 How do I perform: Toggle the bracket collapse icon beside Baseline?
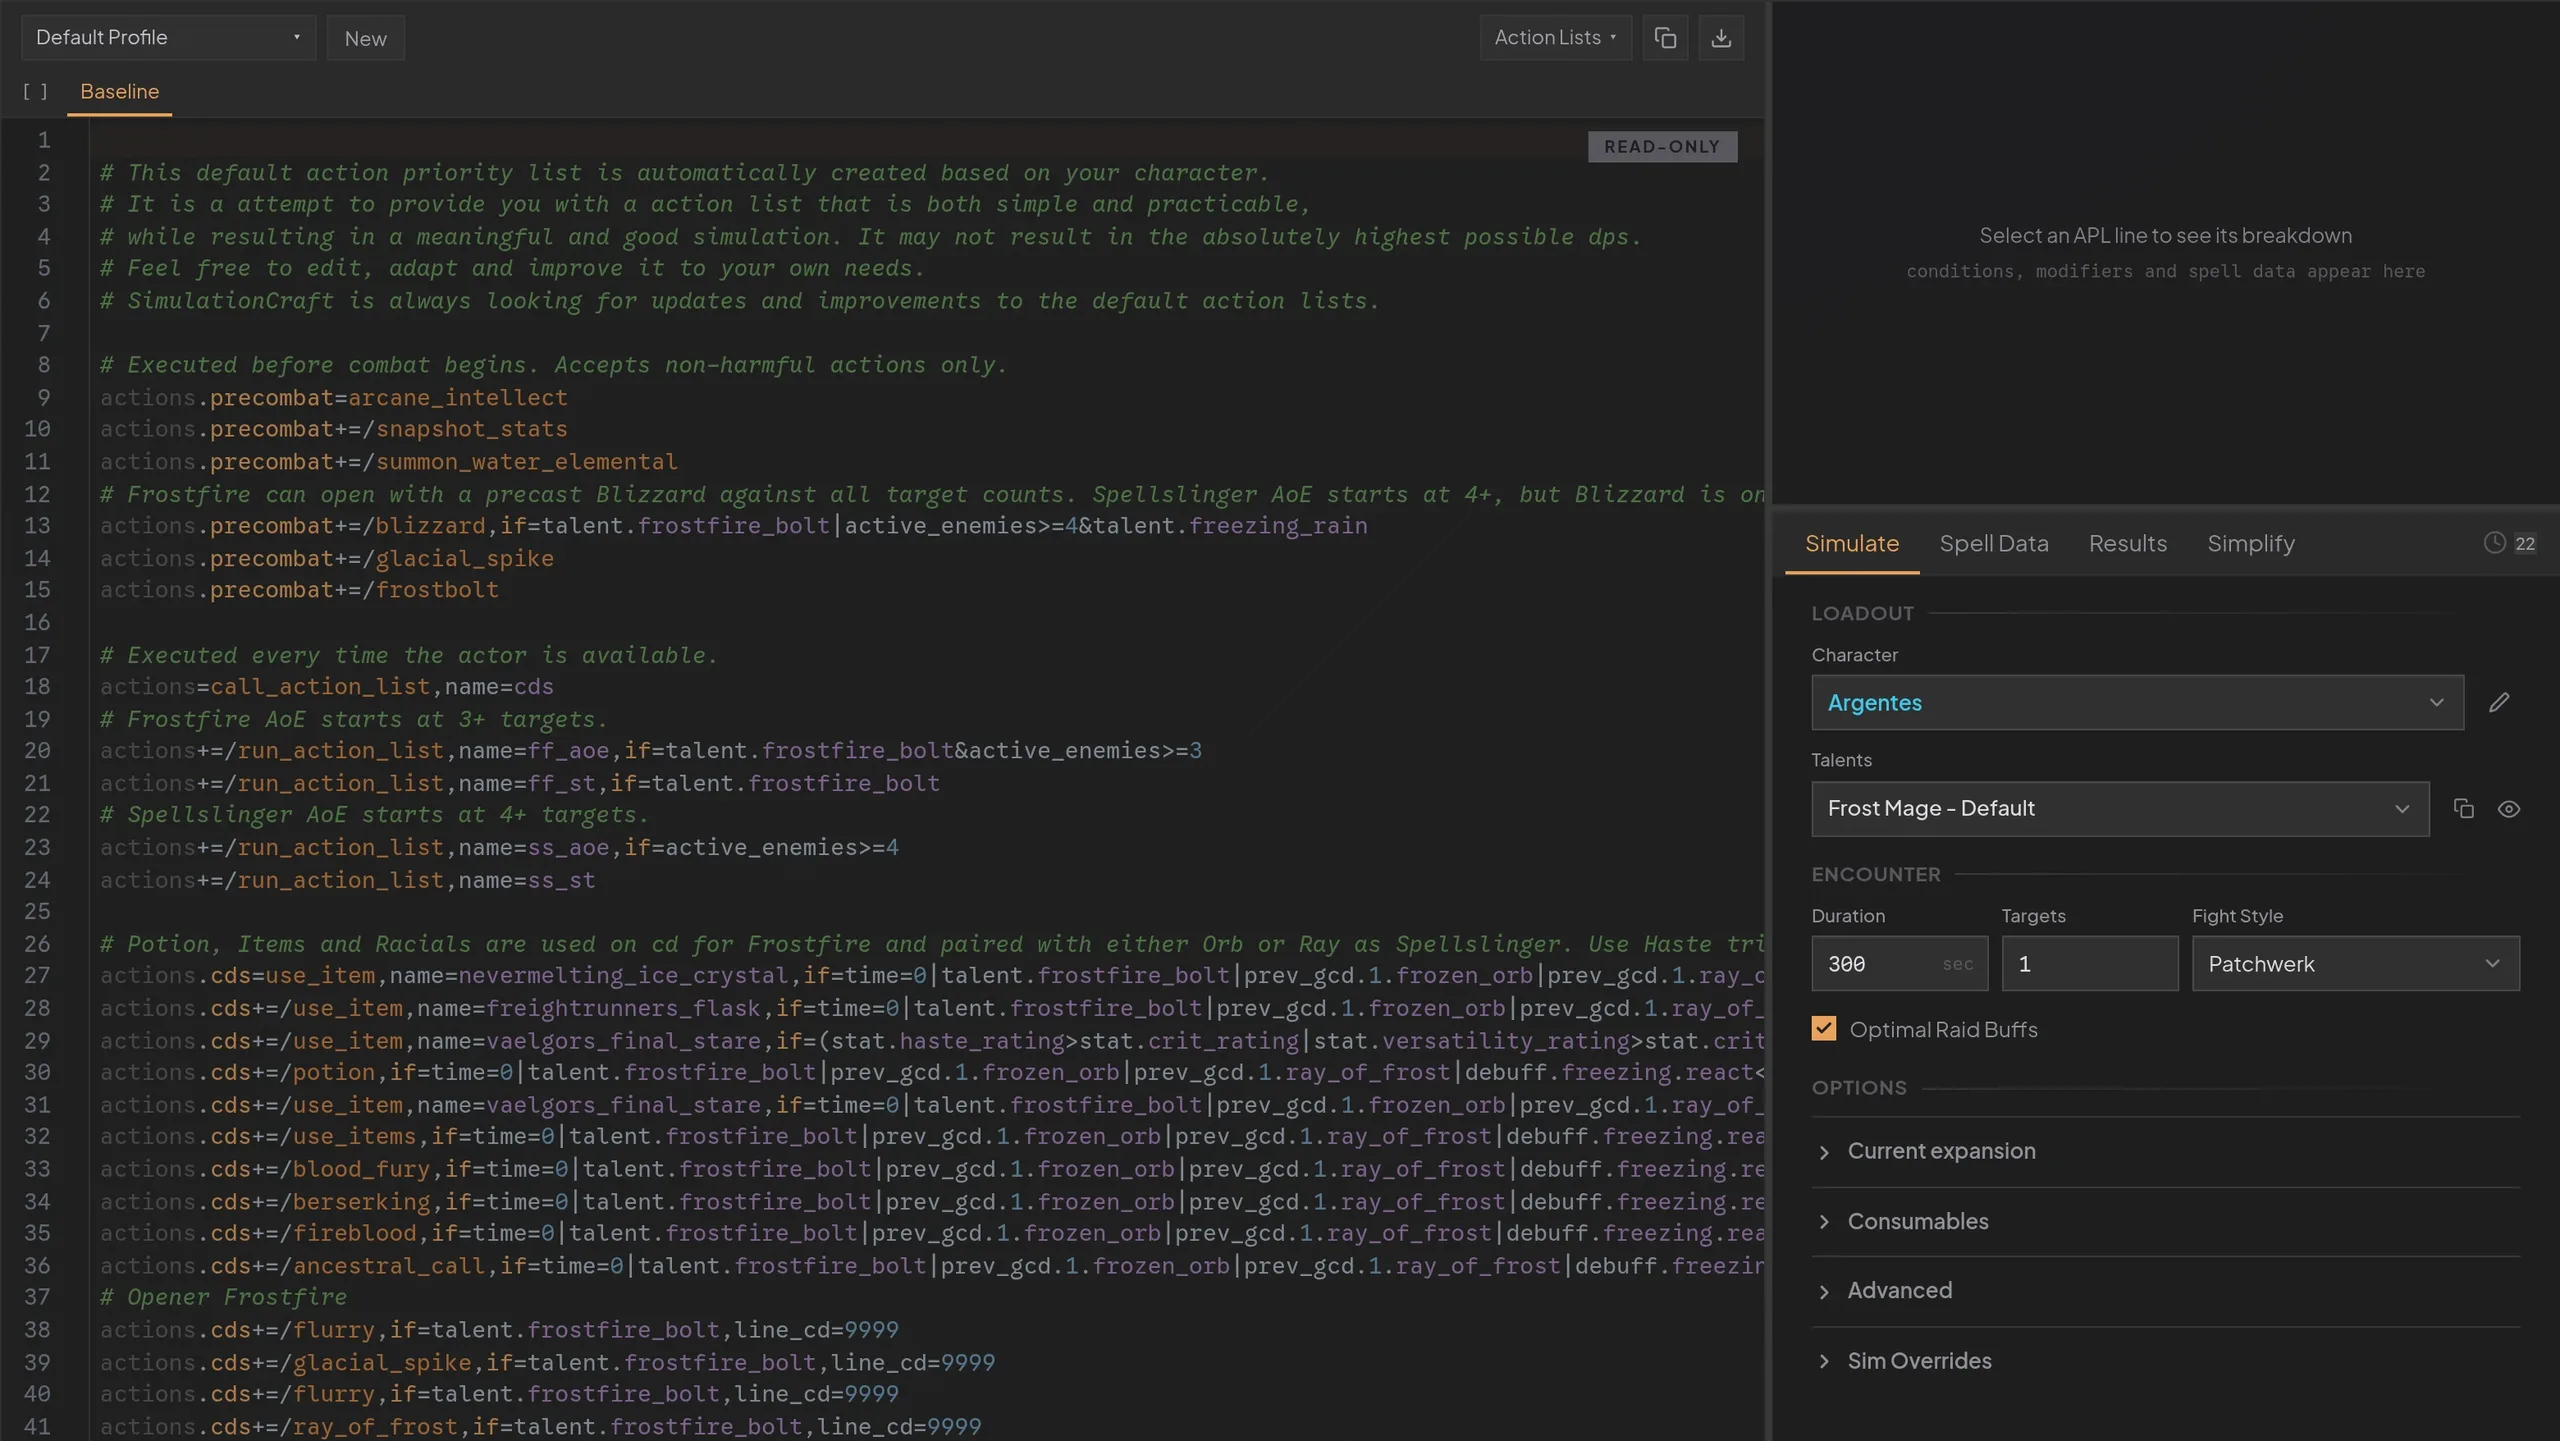(x=36, y=91)
